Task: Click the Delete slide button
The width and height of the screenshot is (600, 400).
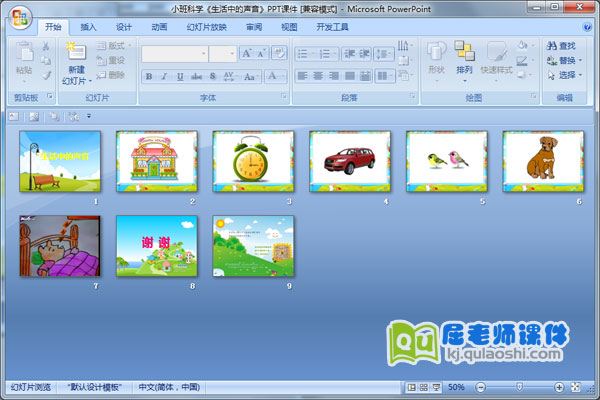Action: [x=110, y=75]
